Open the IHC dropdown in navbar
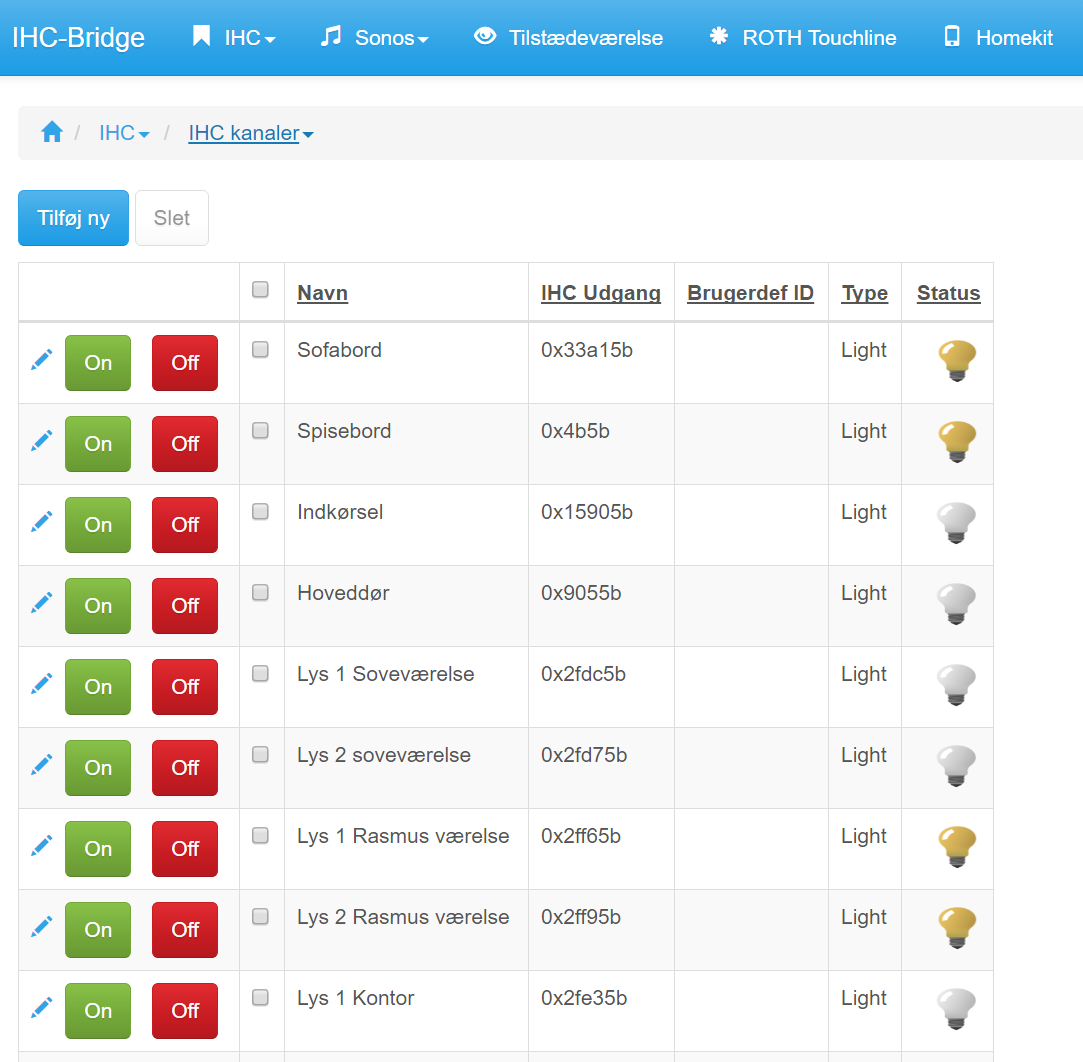Viewport: 1083px width, 1062px height. point(234,38)
